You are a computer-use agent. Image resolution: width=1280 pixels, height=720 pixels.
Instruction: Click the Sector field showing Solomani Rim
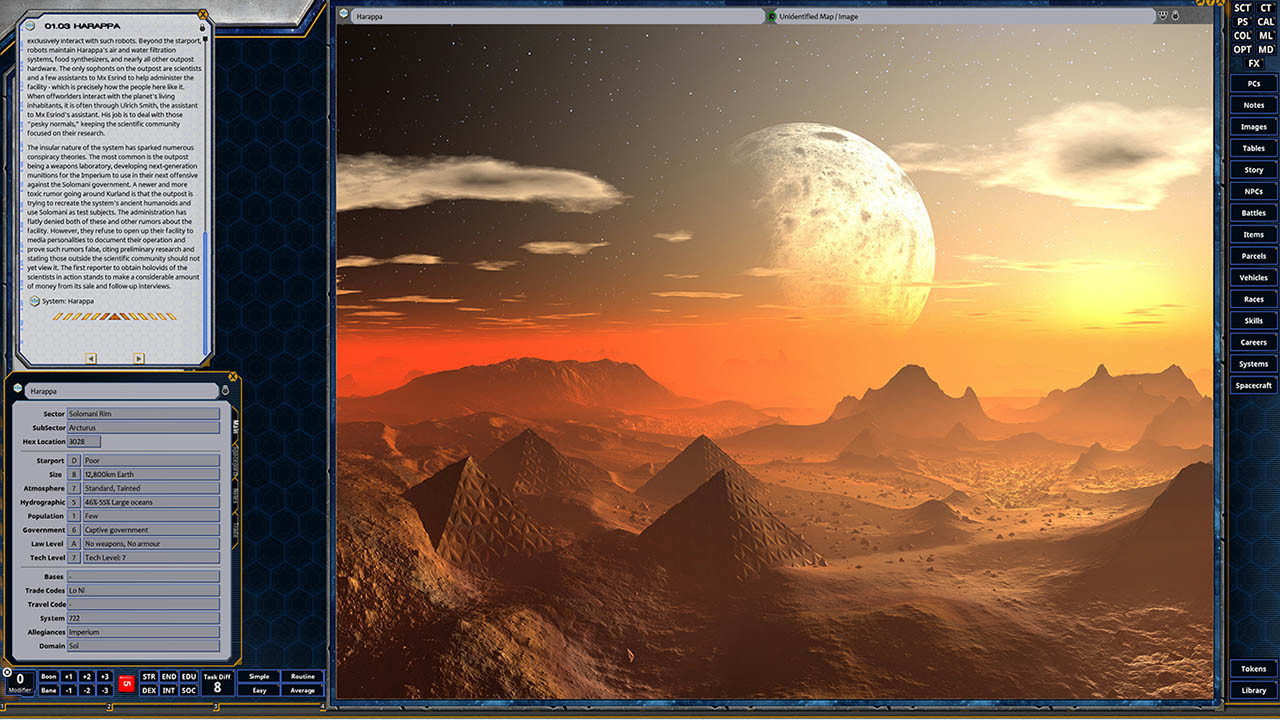point(143,414)
